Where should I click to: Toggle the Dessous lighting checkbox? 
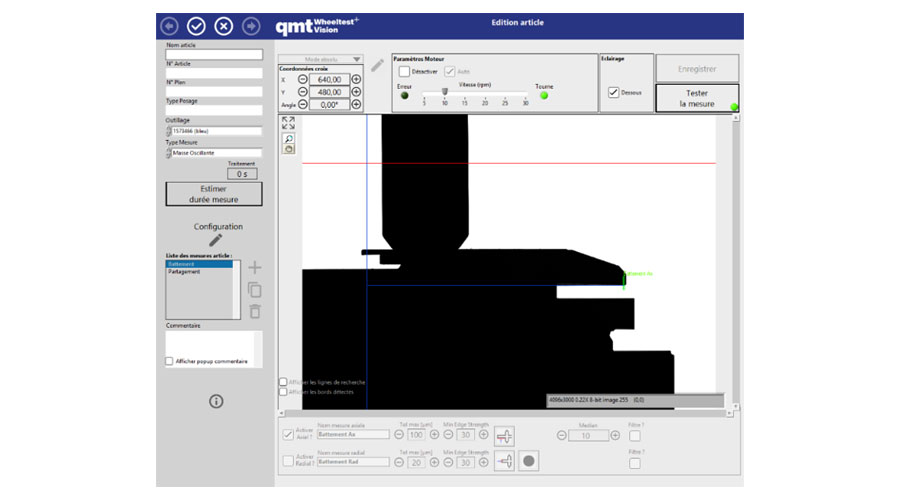tap(613, 92)
